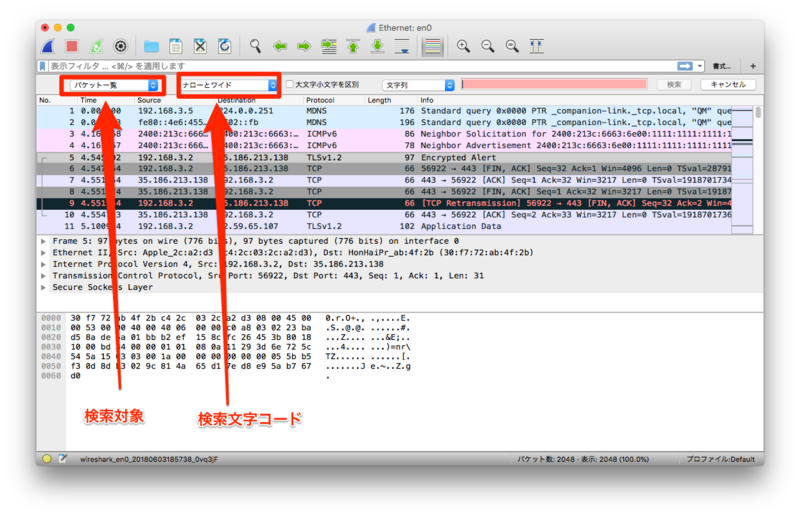Add a filter button with plus

(x=753, y=66)
